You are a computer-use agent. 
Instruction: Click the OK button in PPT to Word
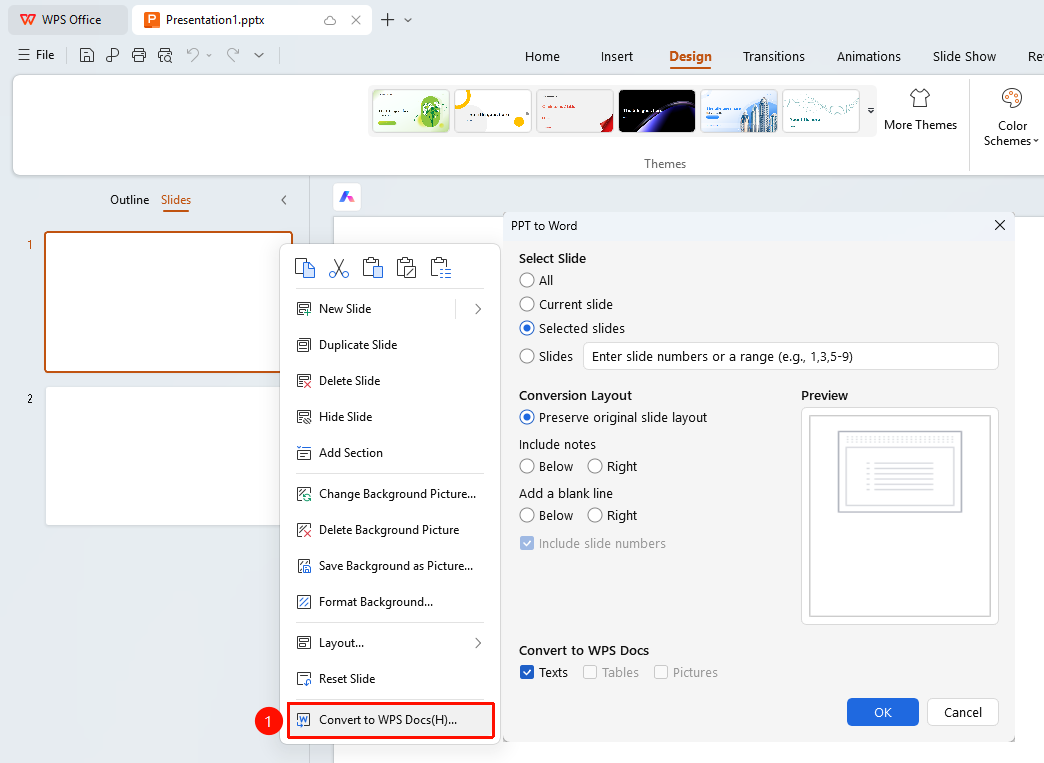click(x=883, y=712)
